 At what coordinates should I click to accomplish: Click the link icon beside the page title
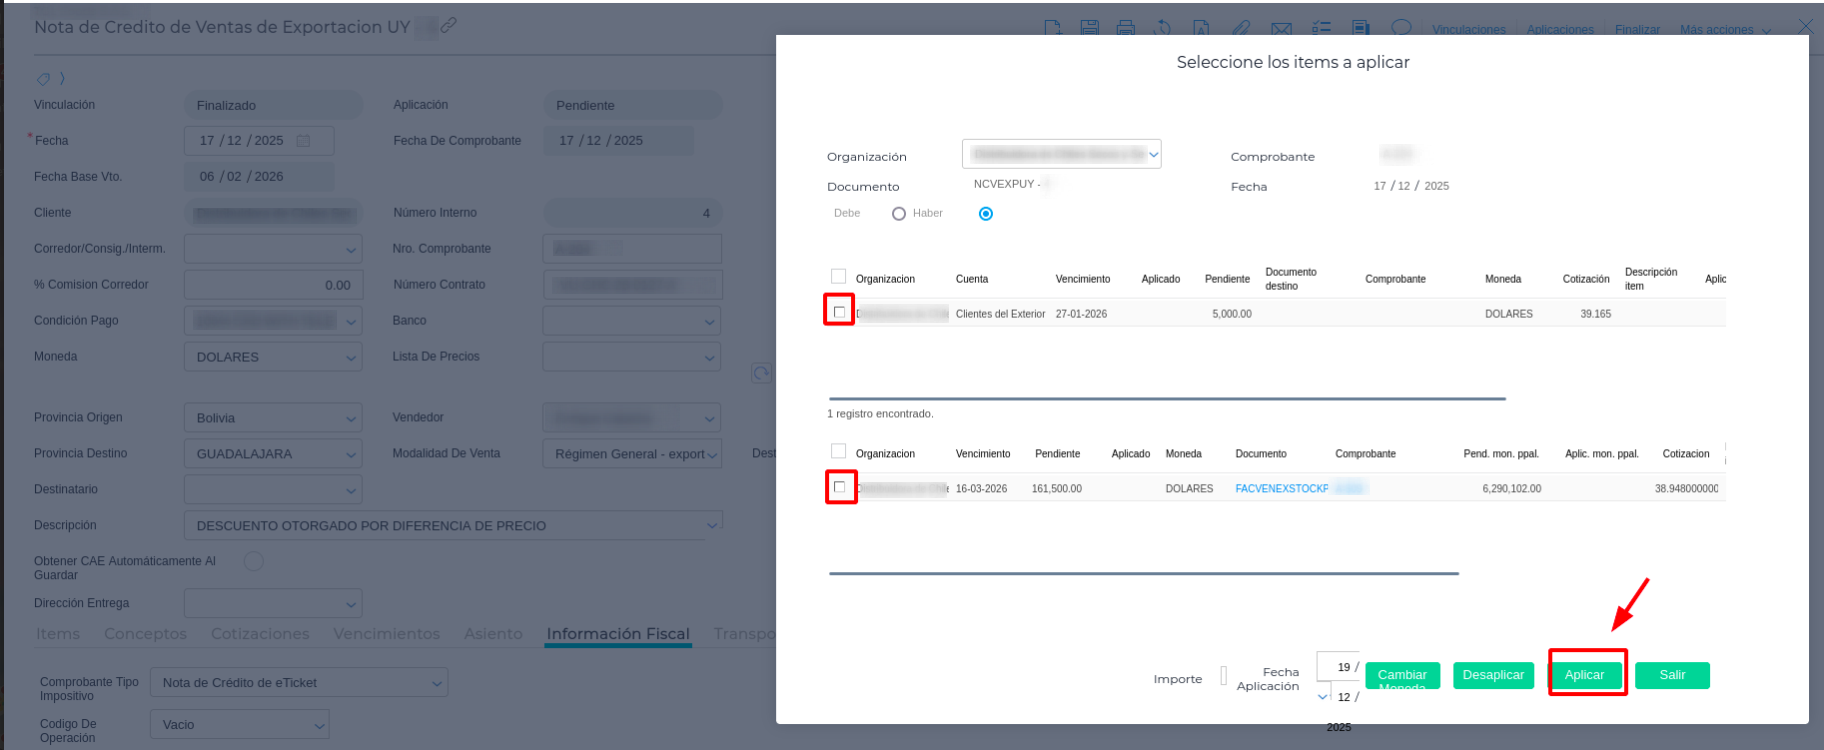(449, 25)
